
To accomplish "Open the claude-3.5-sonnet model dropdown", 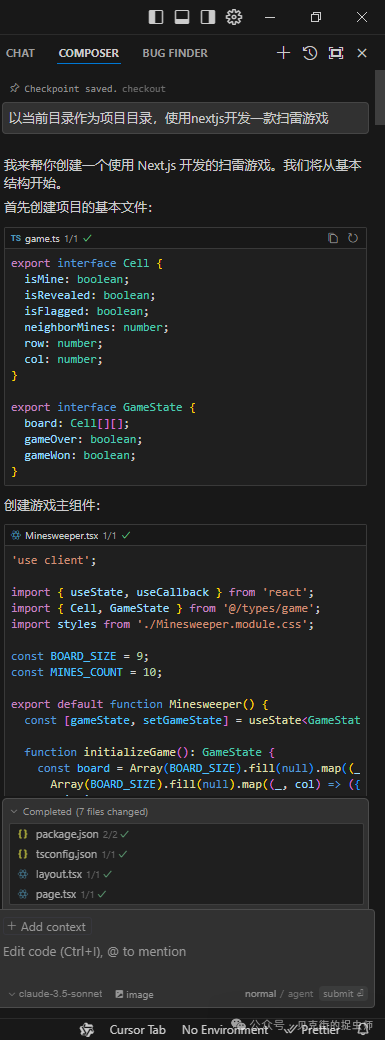I will (x=56, y=994).
